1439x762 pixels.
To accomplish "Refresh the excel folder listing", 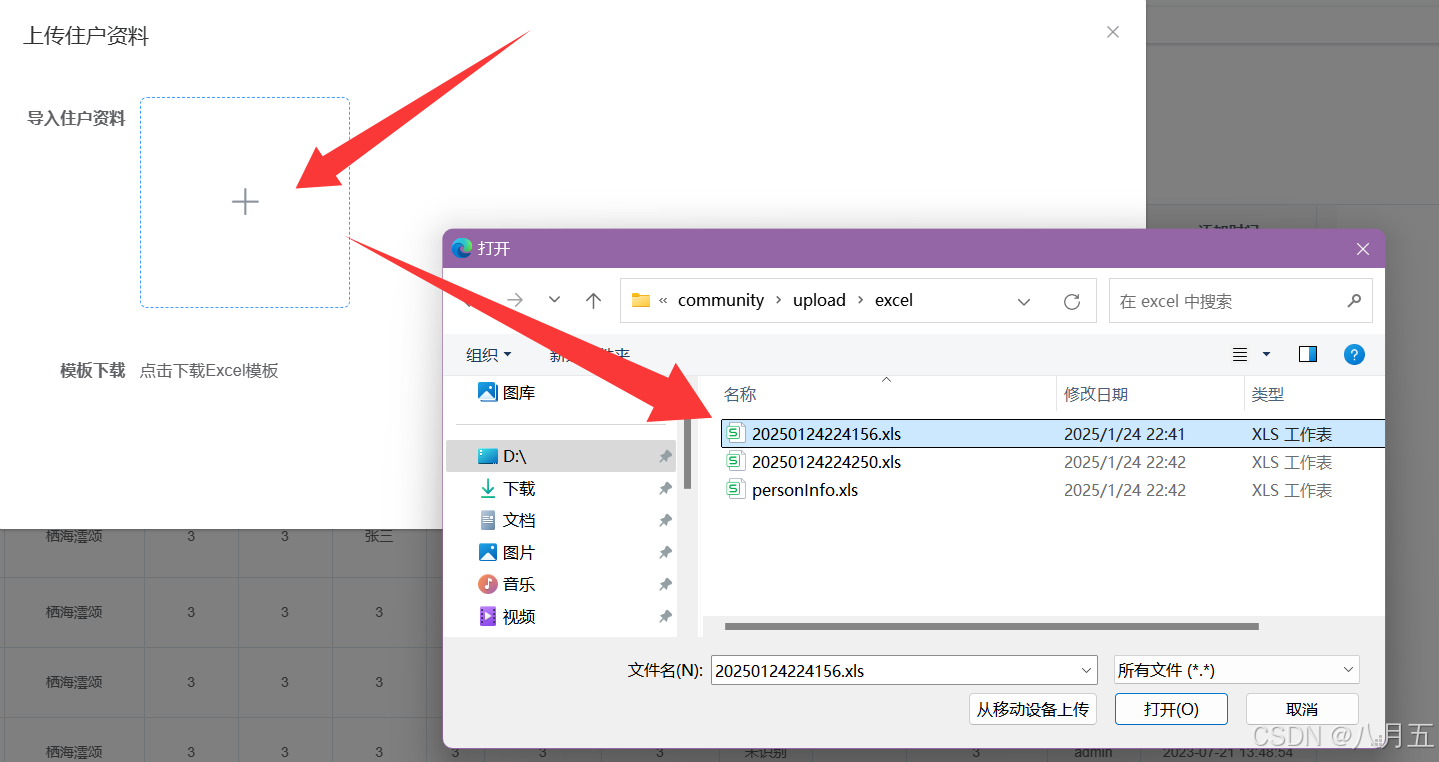I will click(1072, 301).
